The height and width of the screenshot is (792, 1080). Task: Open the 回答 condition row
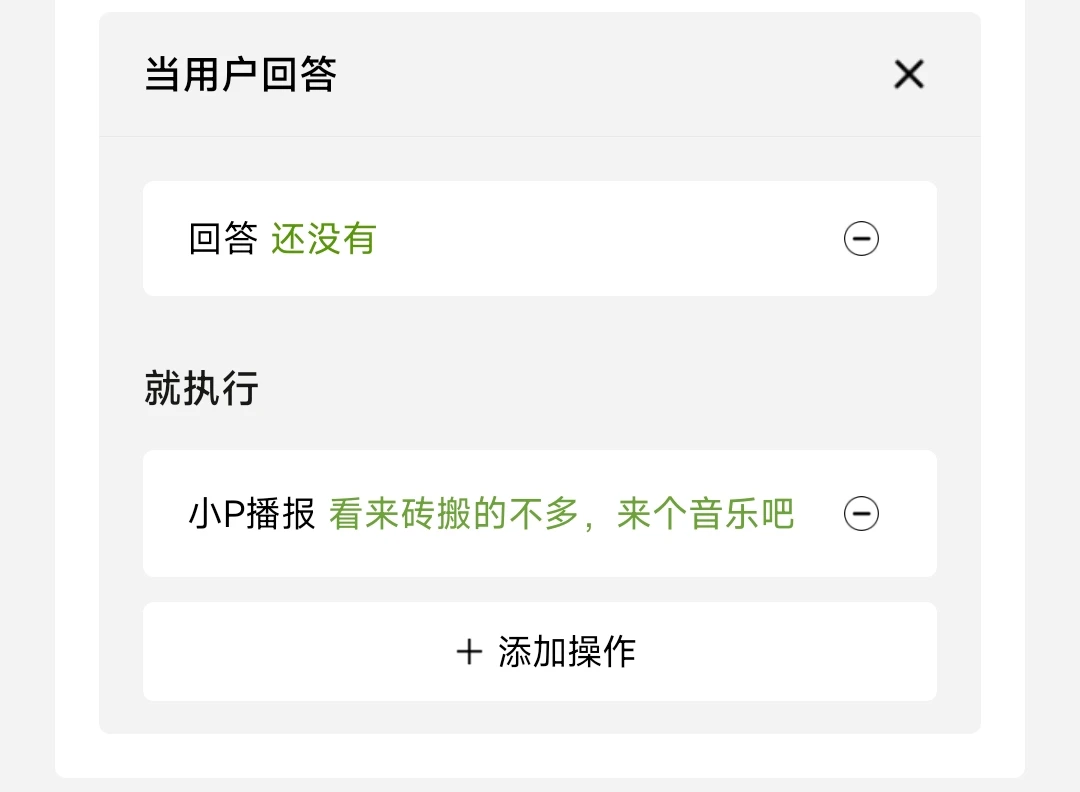[539, 238]
